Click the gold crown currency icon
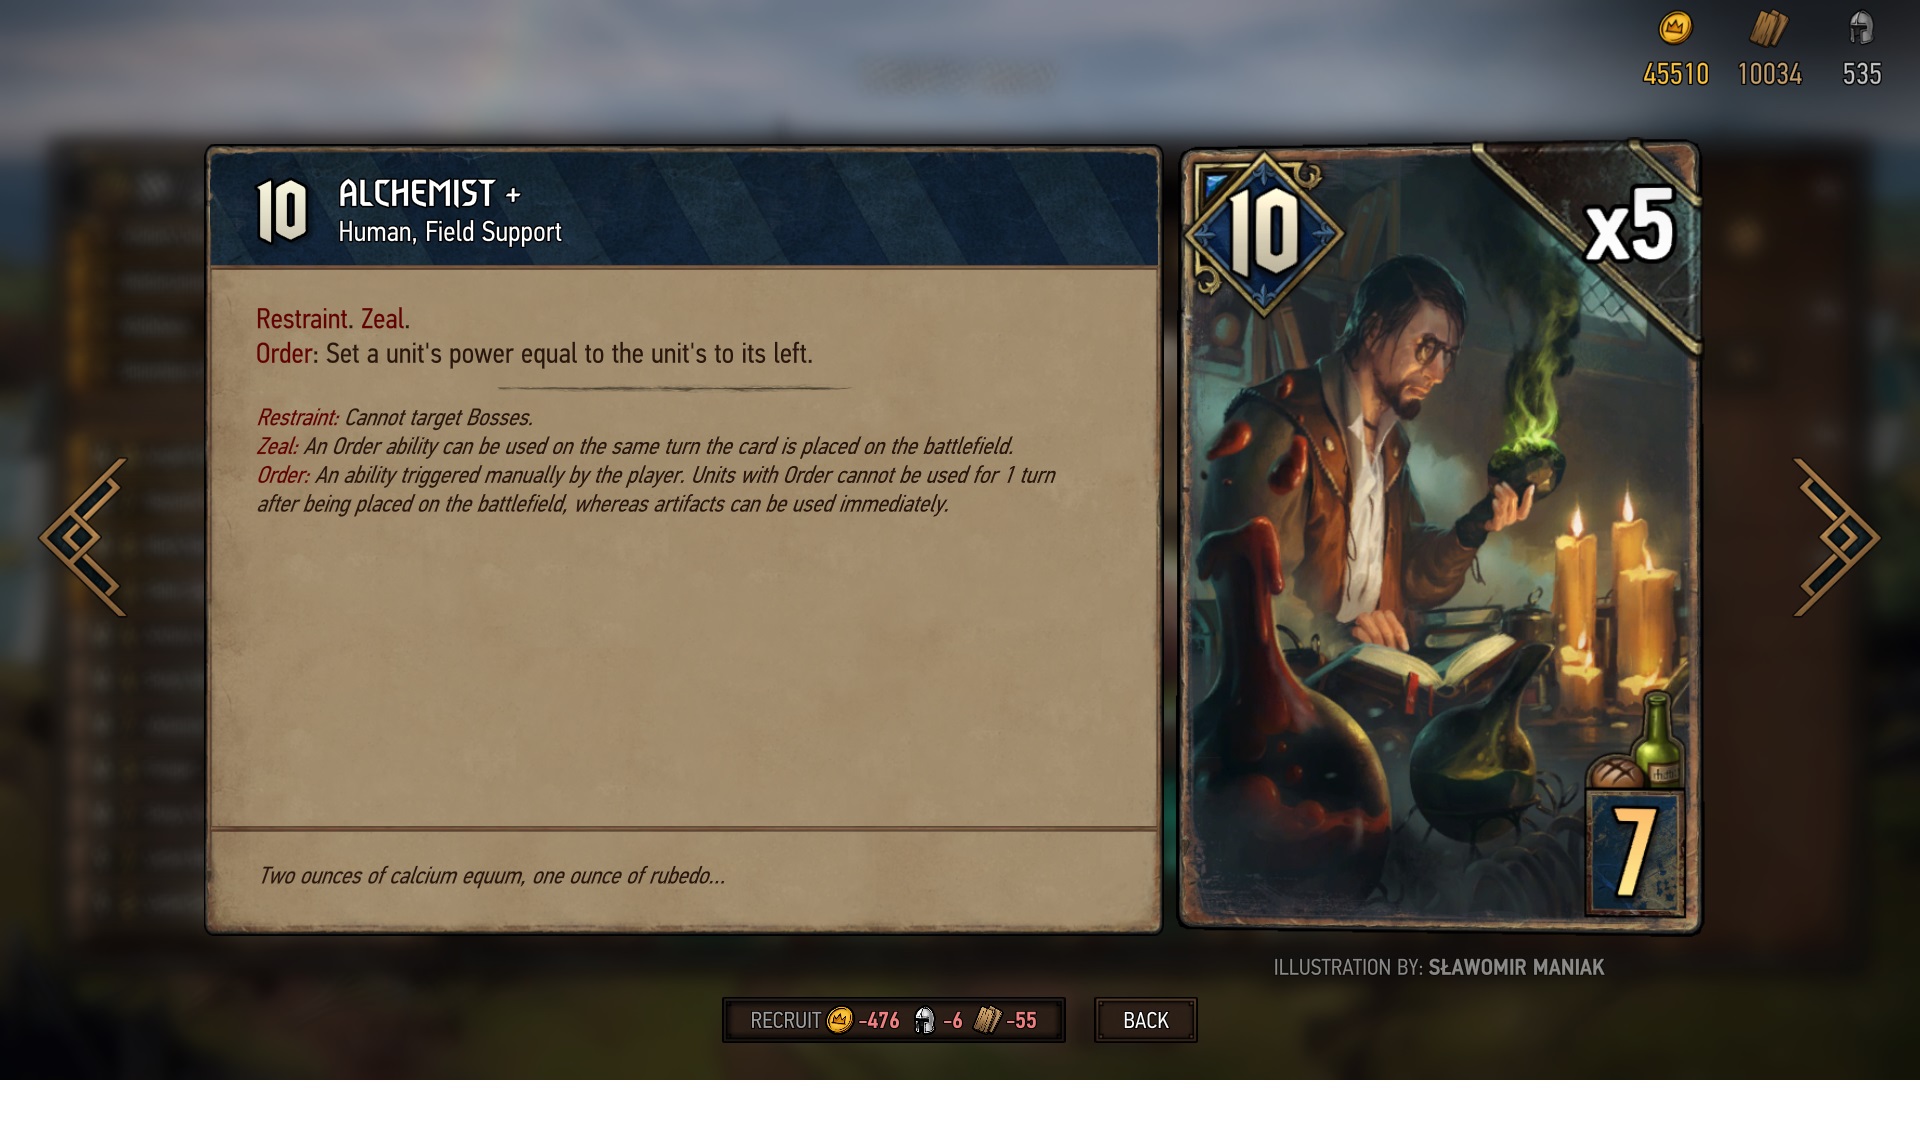The height and width of the screenshot is (1125, 1920). pos(1675,27)
